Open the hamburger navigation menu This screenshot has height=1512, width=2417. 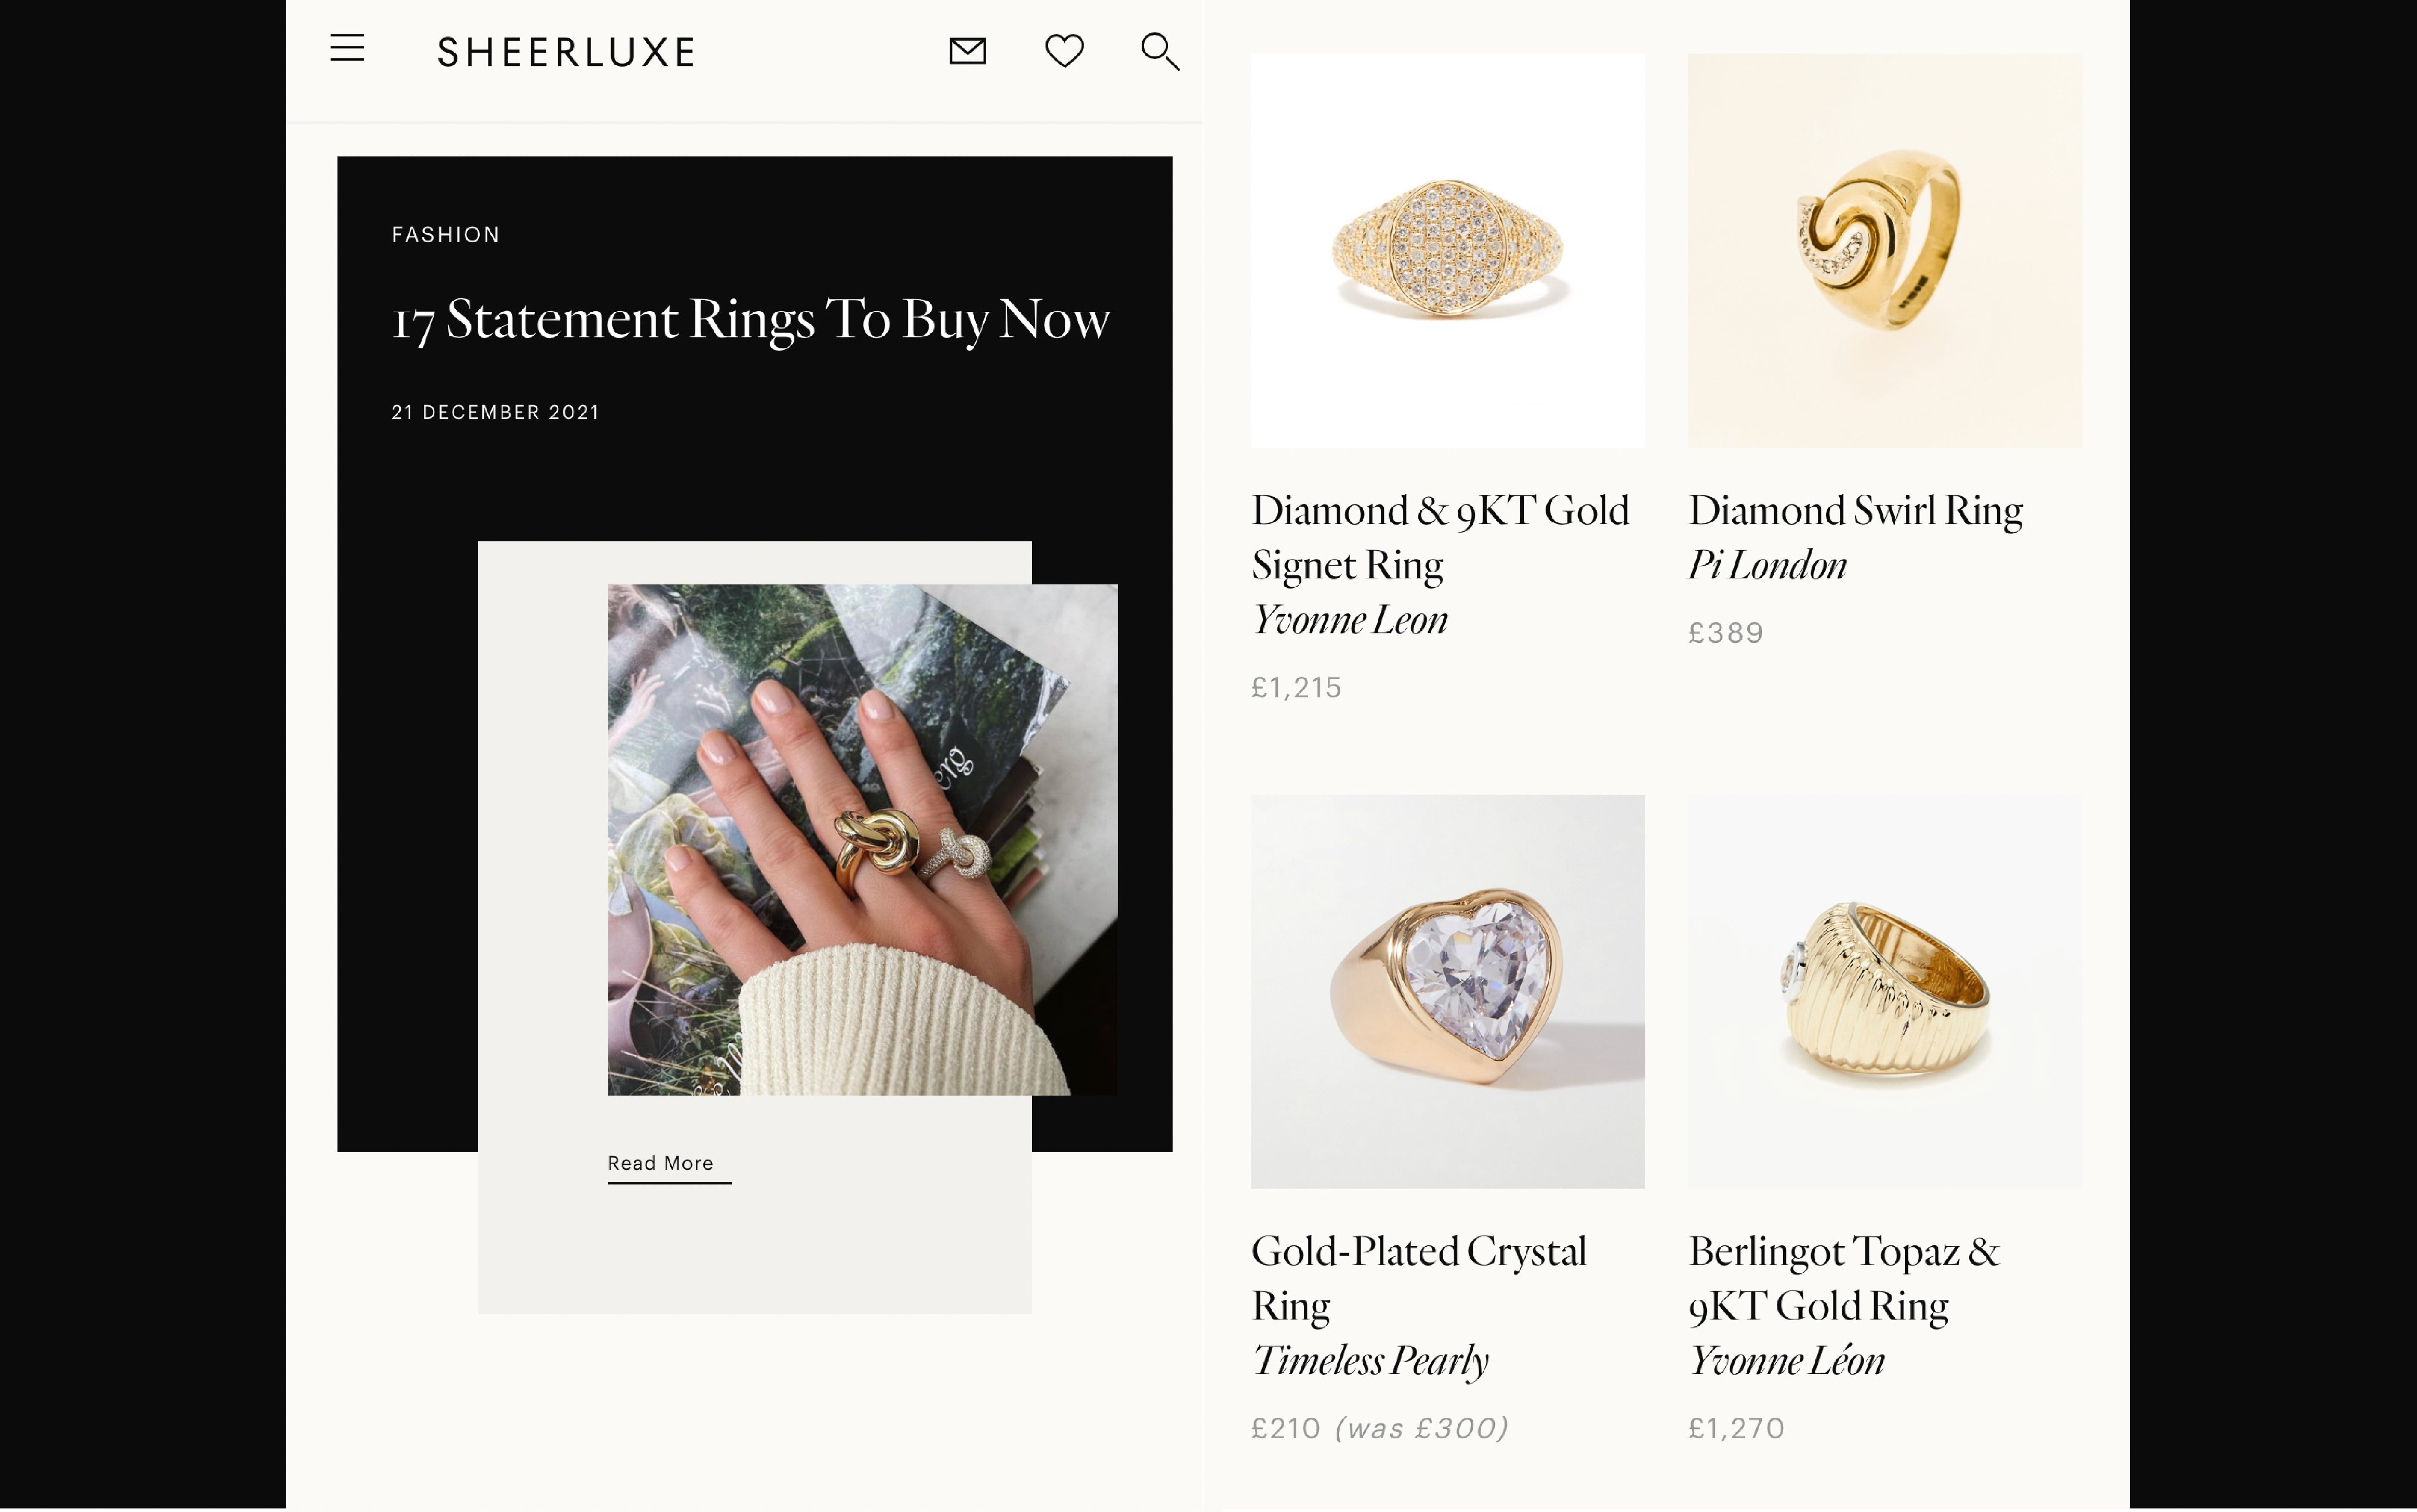(347, 48)
